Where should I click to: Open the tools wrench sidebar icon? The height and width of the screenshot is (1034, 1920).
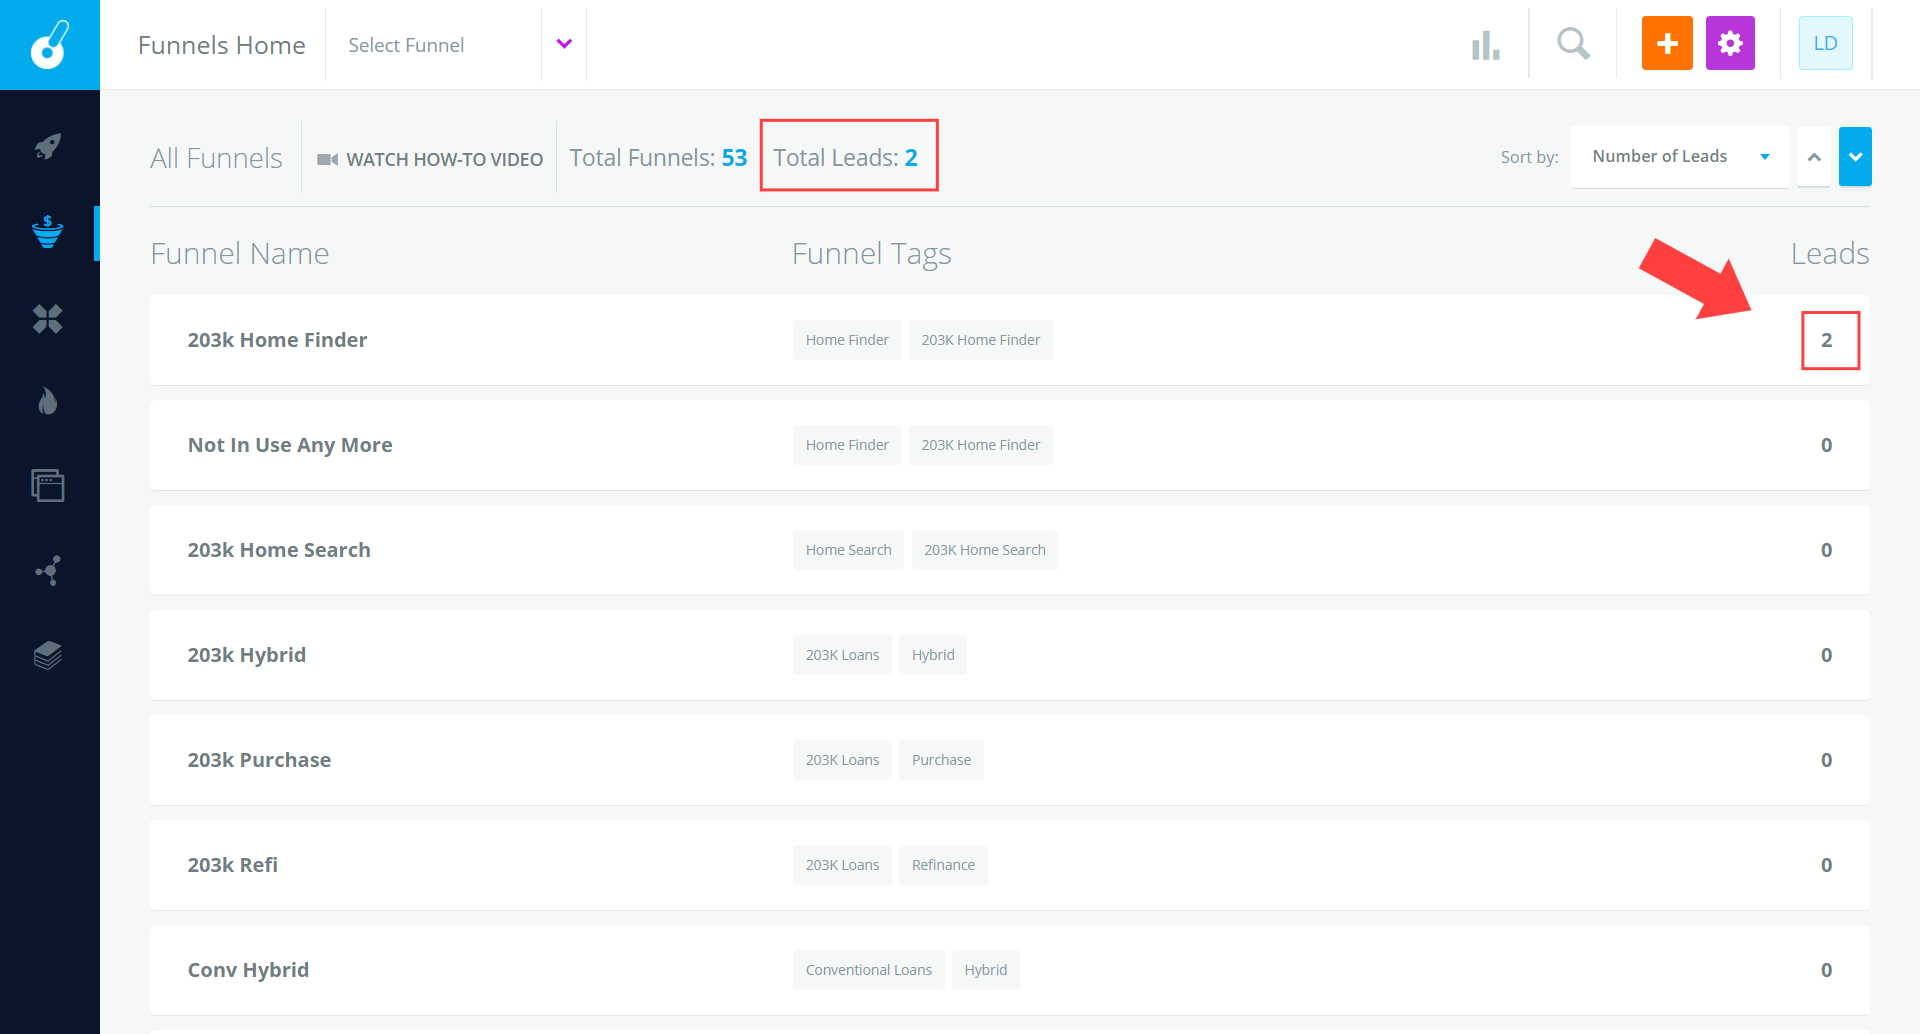coord(48,319)
